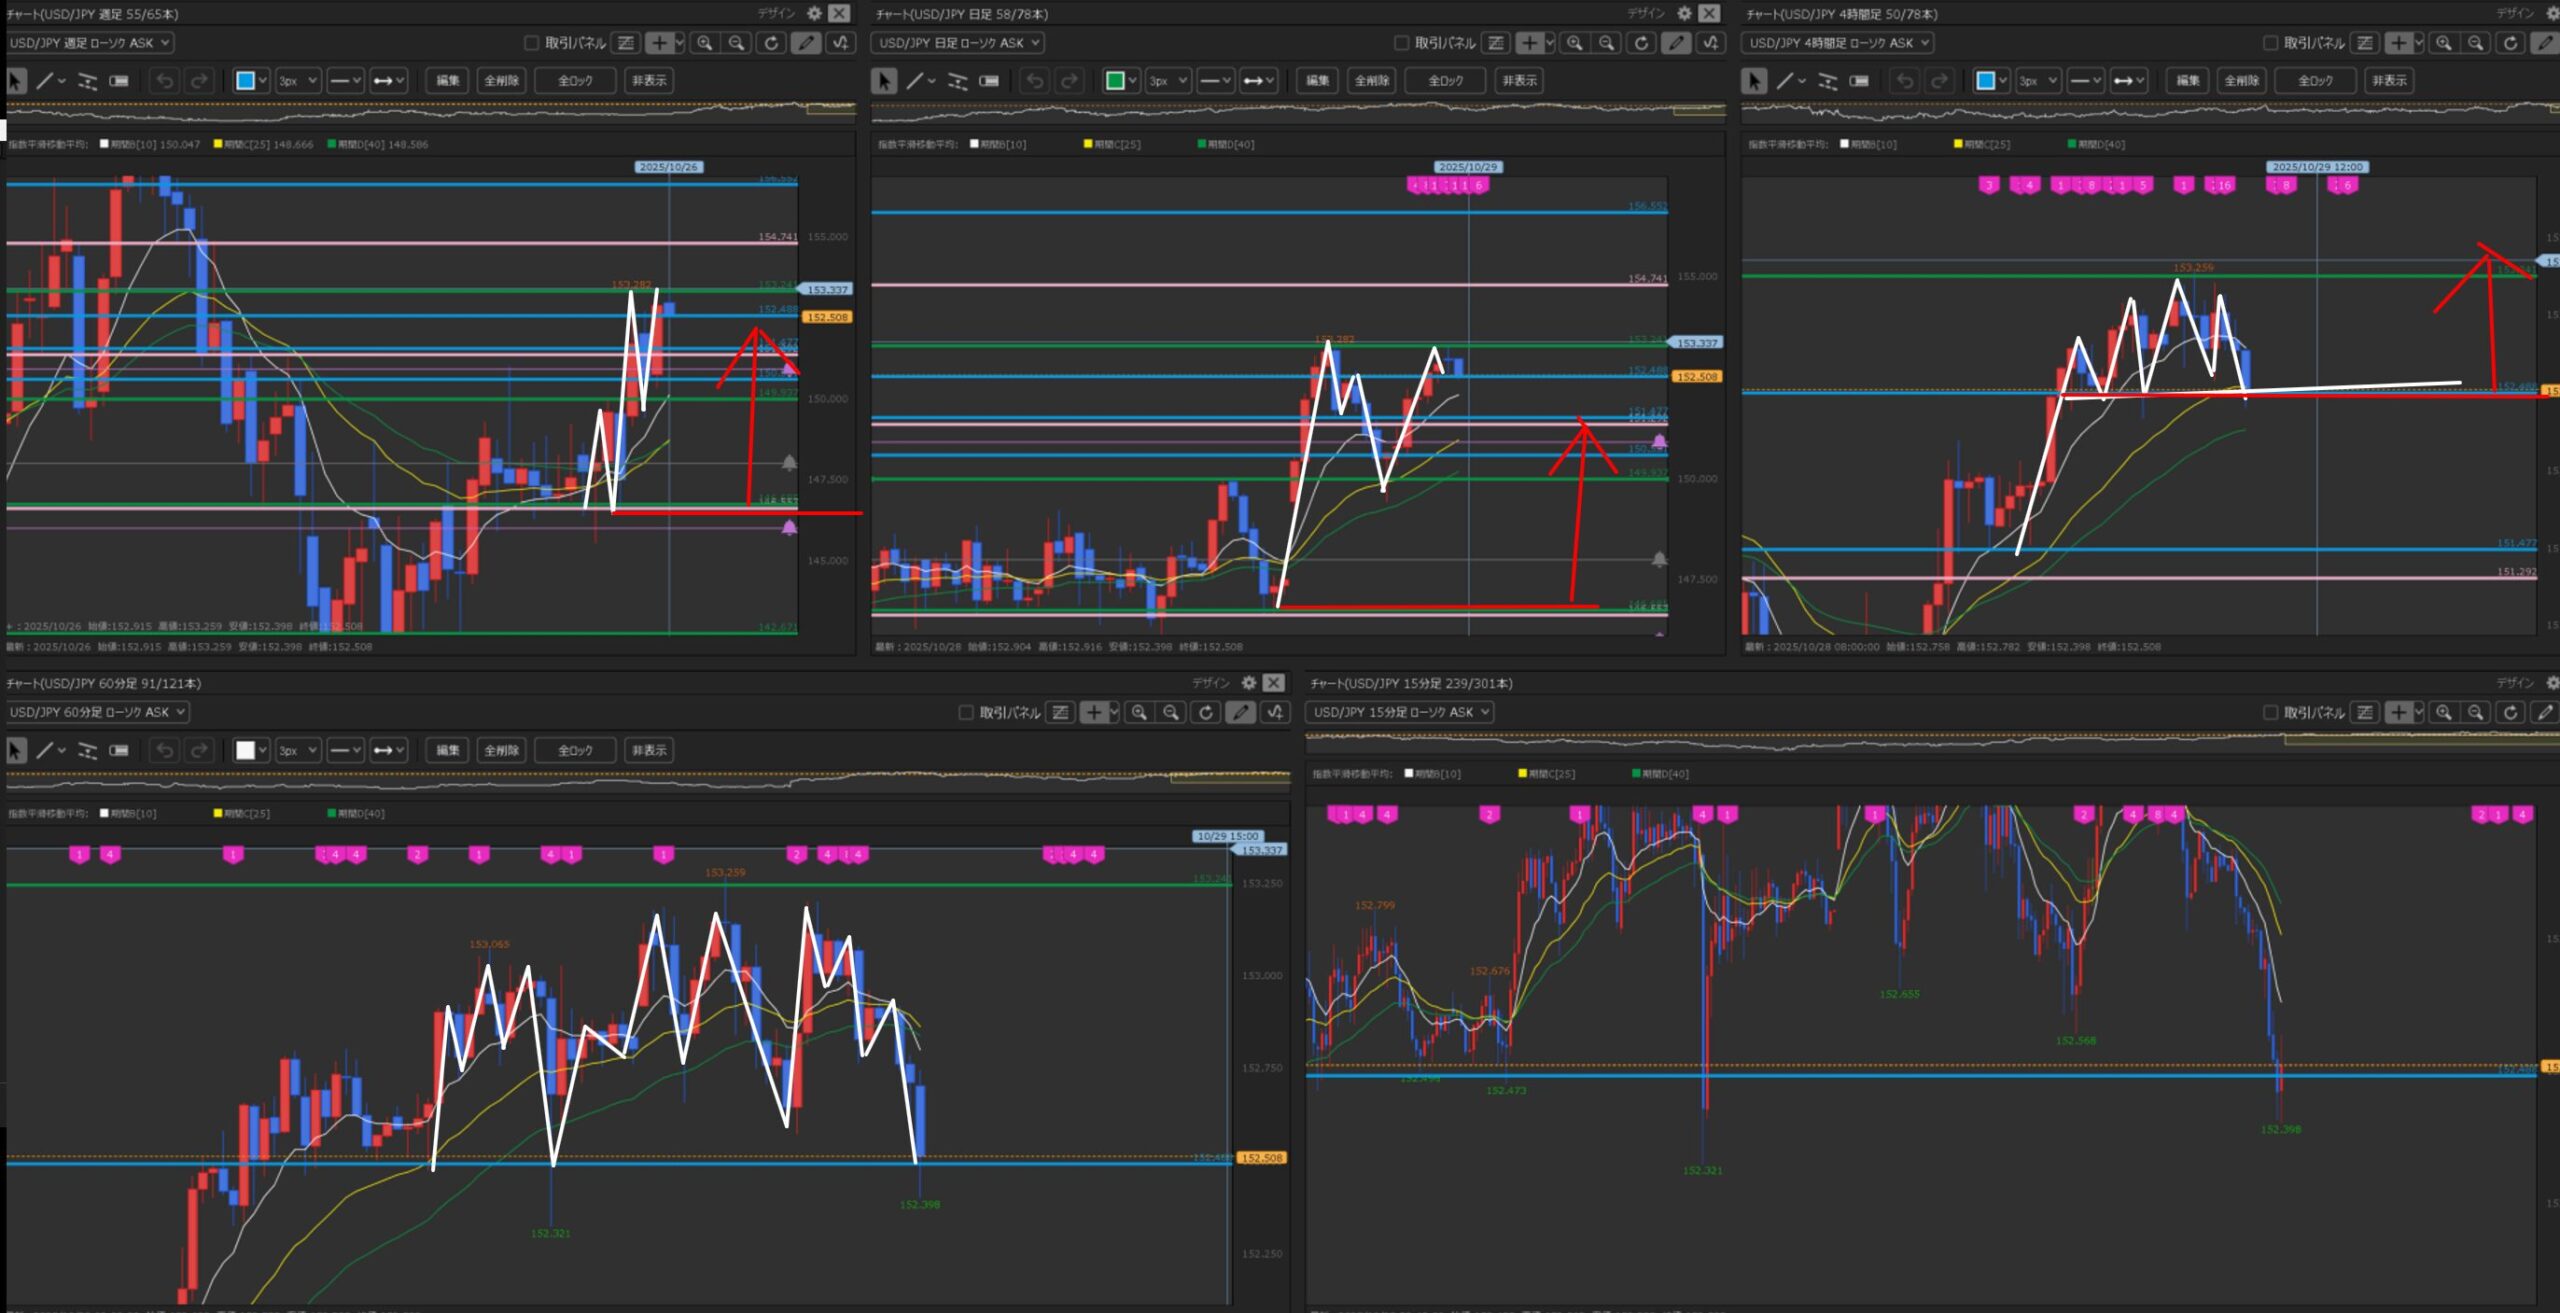Open settings gear of the weekly chart
This screenshot has height=1313, width=2560.
814,13
